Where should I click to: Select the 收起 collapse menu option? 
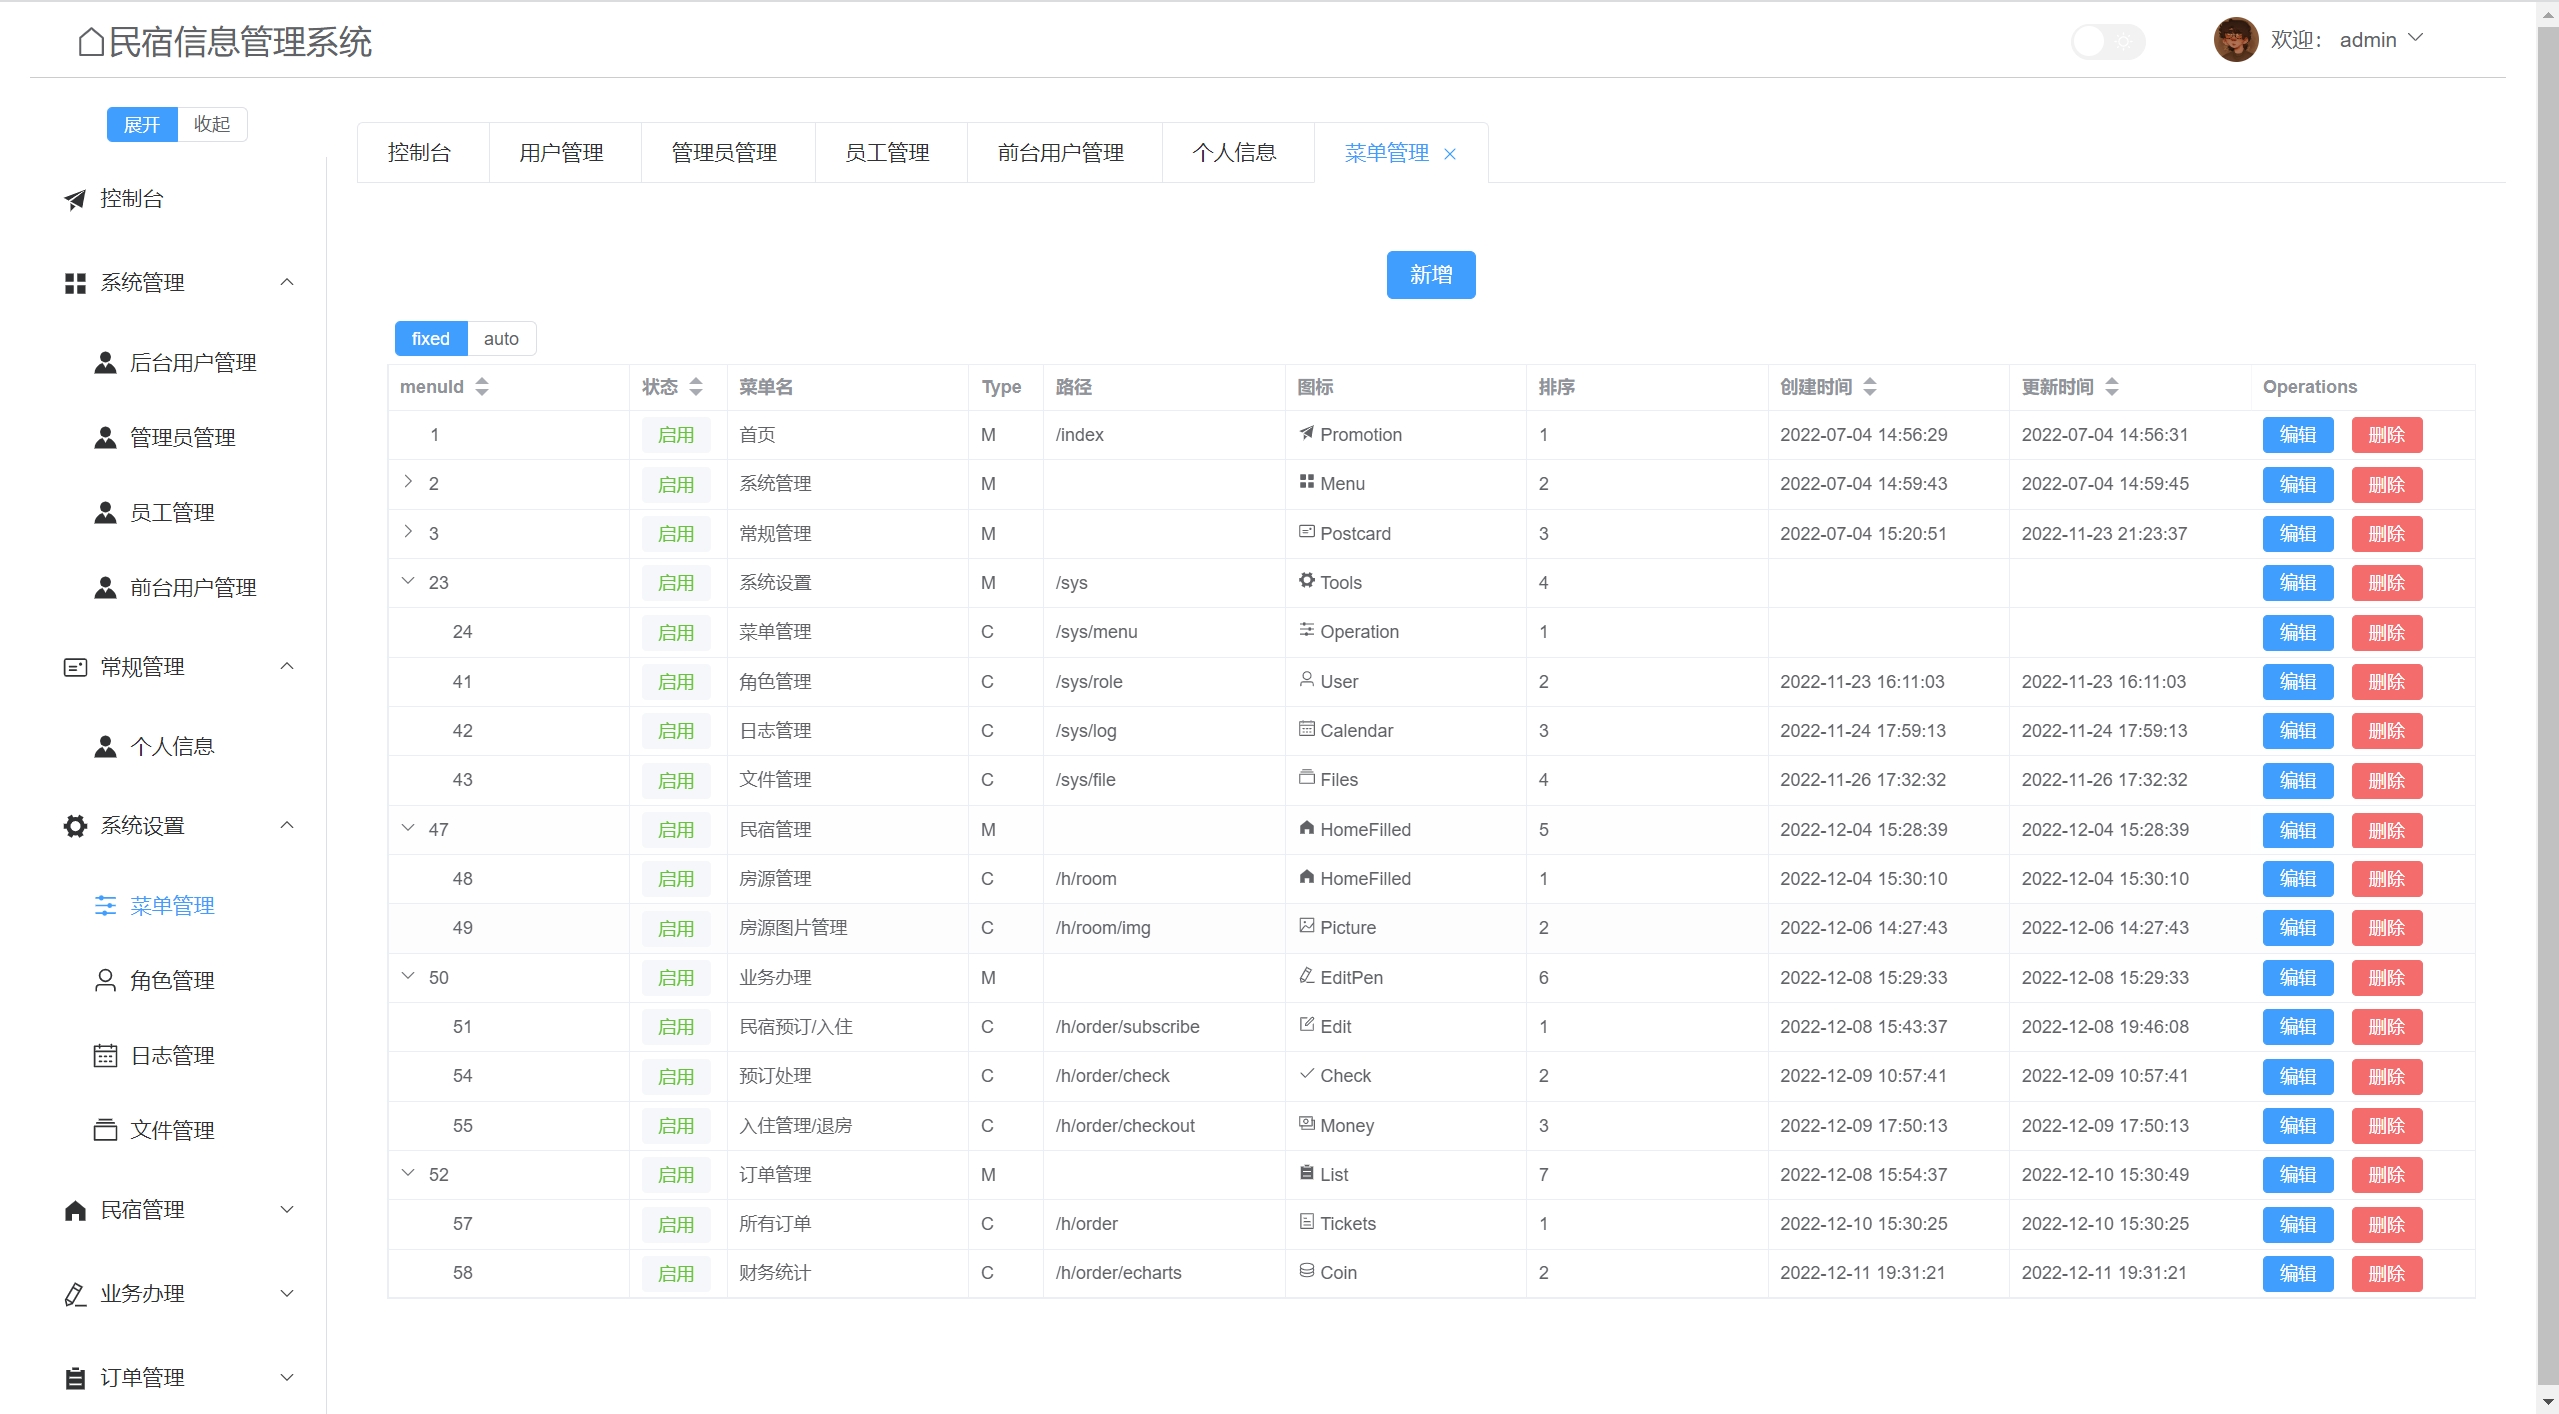point(212,125)
